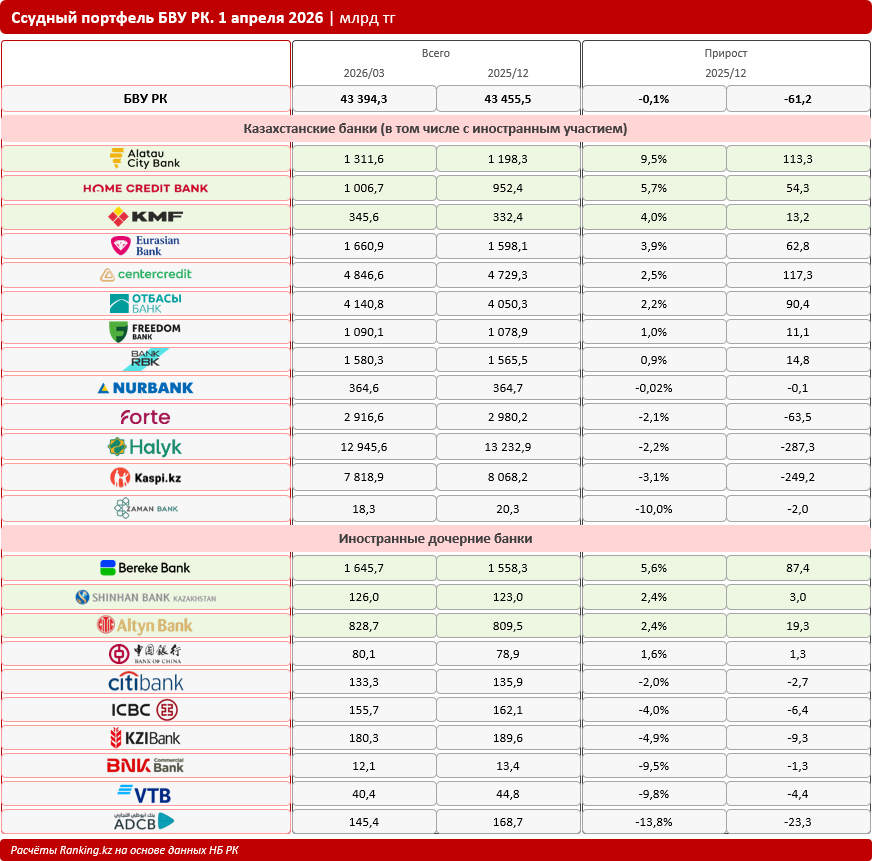Image resolution: width=872 pixels, height=861 pixels.
Task: Click the 'Всего' column header
Action: click(x=435, y=53)
